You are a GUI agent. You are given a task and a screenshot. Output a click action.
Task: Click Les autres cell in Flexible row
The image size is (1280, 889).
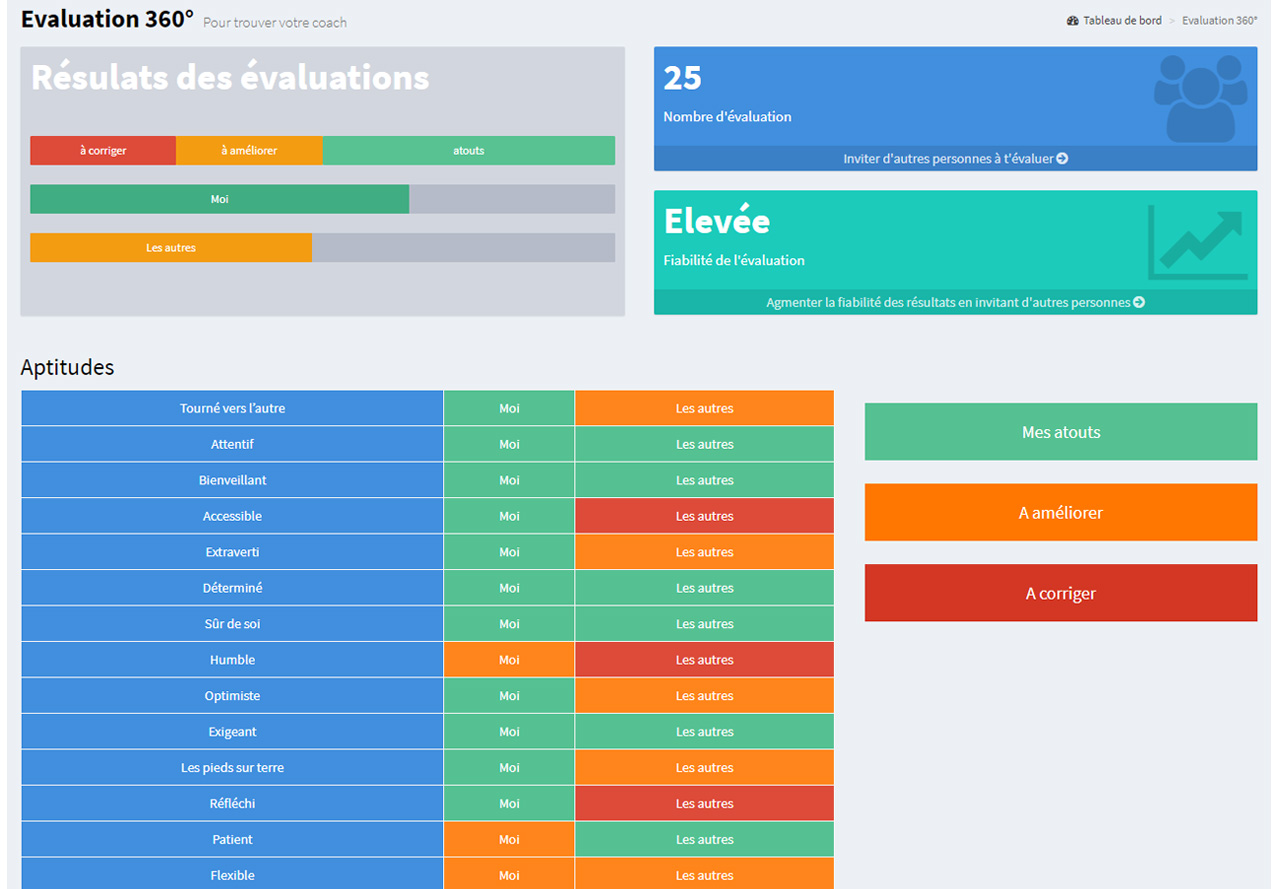704,875
